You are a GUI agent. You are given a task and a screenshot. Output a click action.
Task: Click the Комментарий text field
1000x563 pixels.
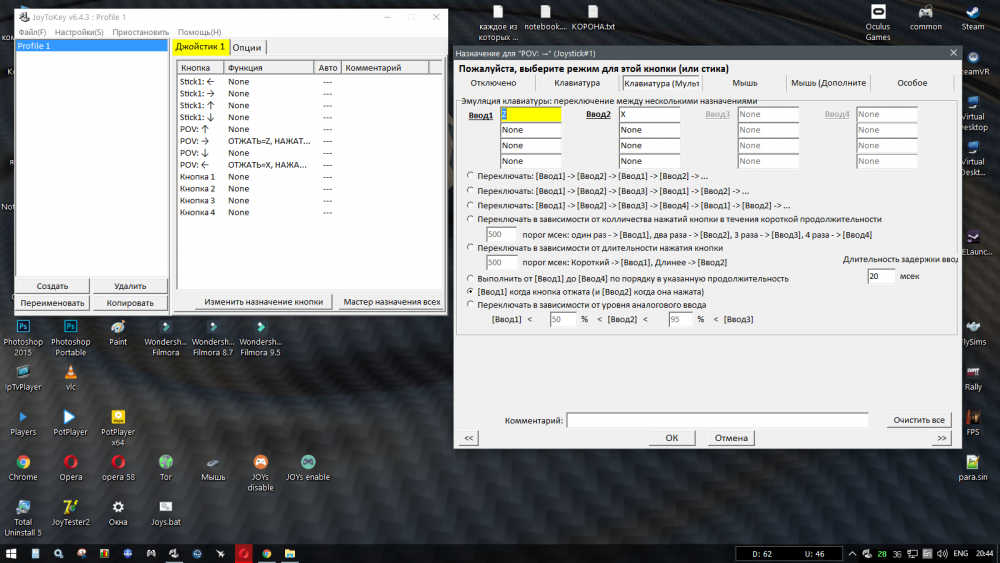(717, 421)
